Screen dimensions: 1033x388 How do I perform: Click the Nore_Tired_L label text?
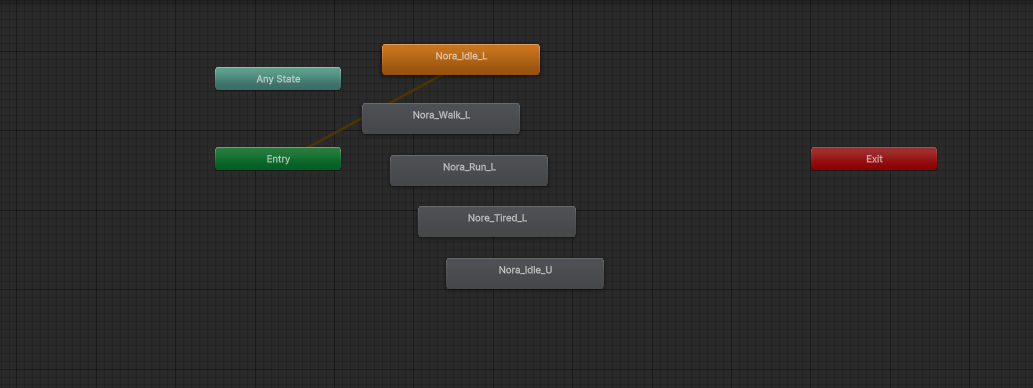pyautogui.click(x=497, y=217)
